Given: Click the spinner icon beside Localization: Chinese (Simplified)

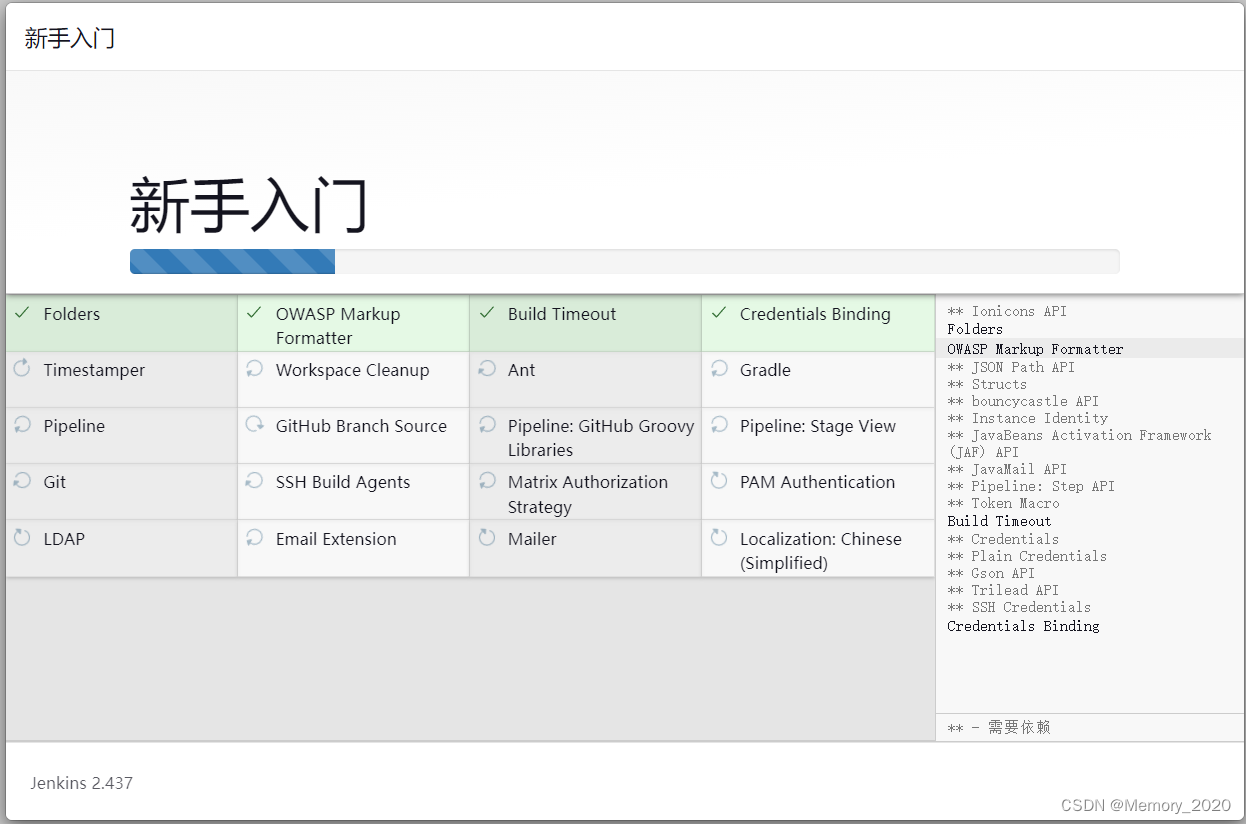Looking at the screenshot, I should pos(718,538).
